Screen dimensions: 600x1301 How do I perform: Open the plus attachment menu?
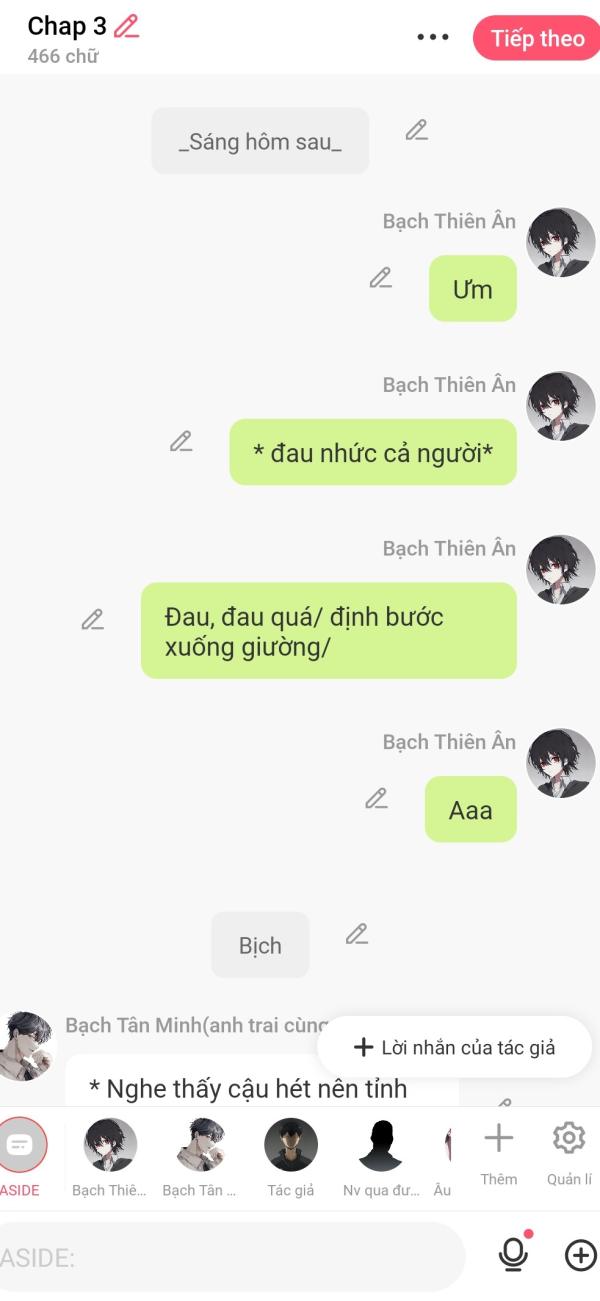click(580, 1255)
